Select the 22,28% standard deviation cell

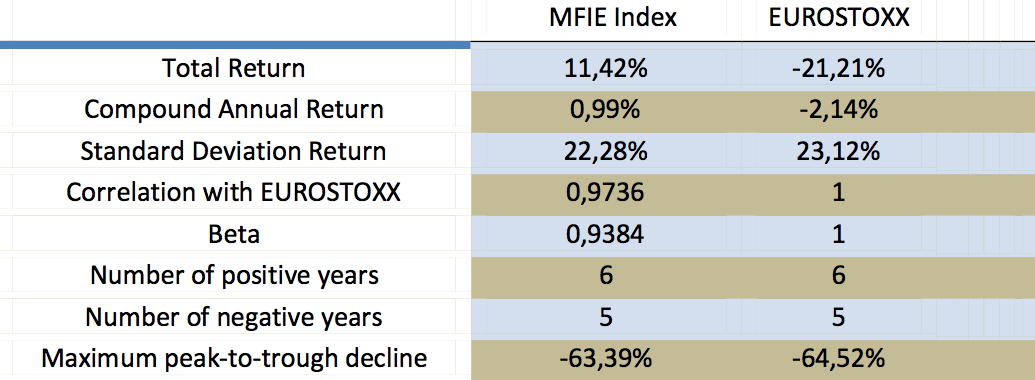(606, 152)
